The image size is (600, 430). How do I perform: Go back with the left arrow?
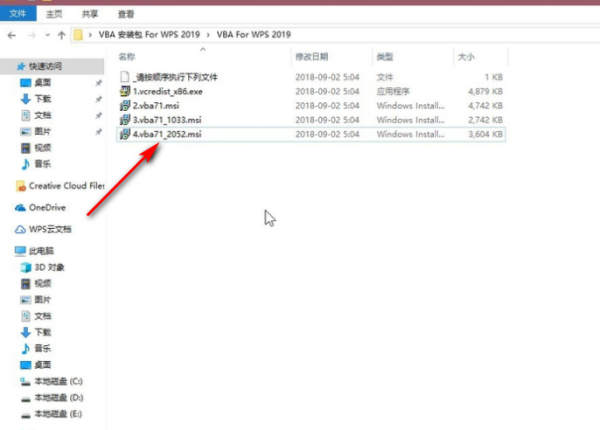click(12, 35)
